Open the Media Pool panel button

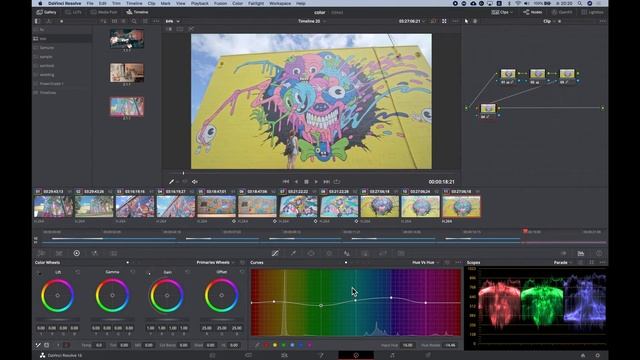104,12
